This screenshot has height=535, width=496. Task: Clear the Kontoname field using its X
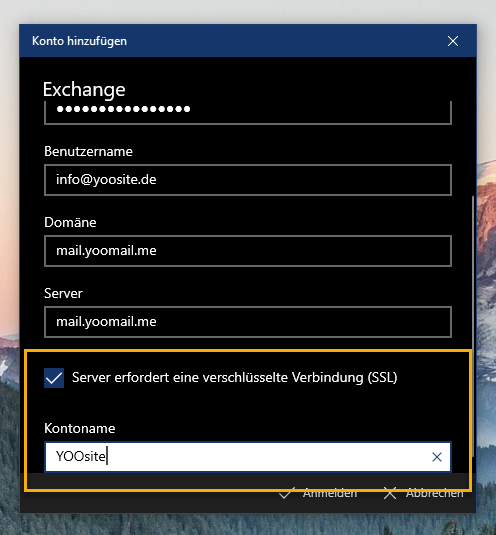click(x=437, y=457)
